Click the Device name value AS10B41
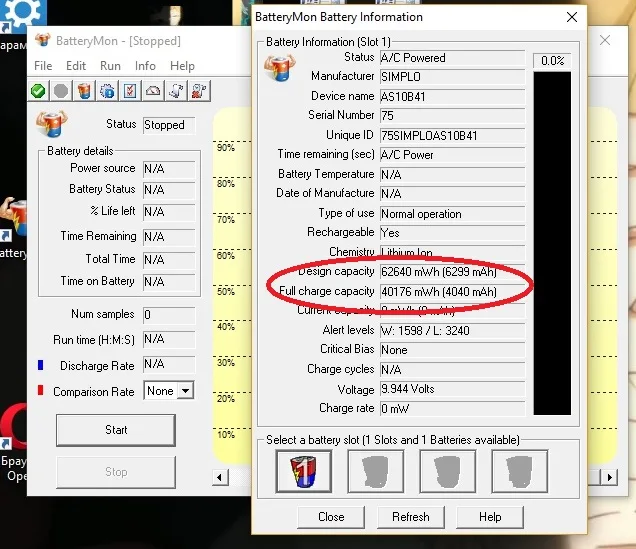 tap(452, 97)
